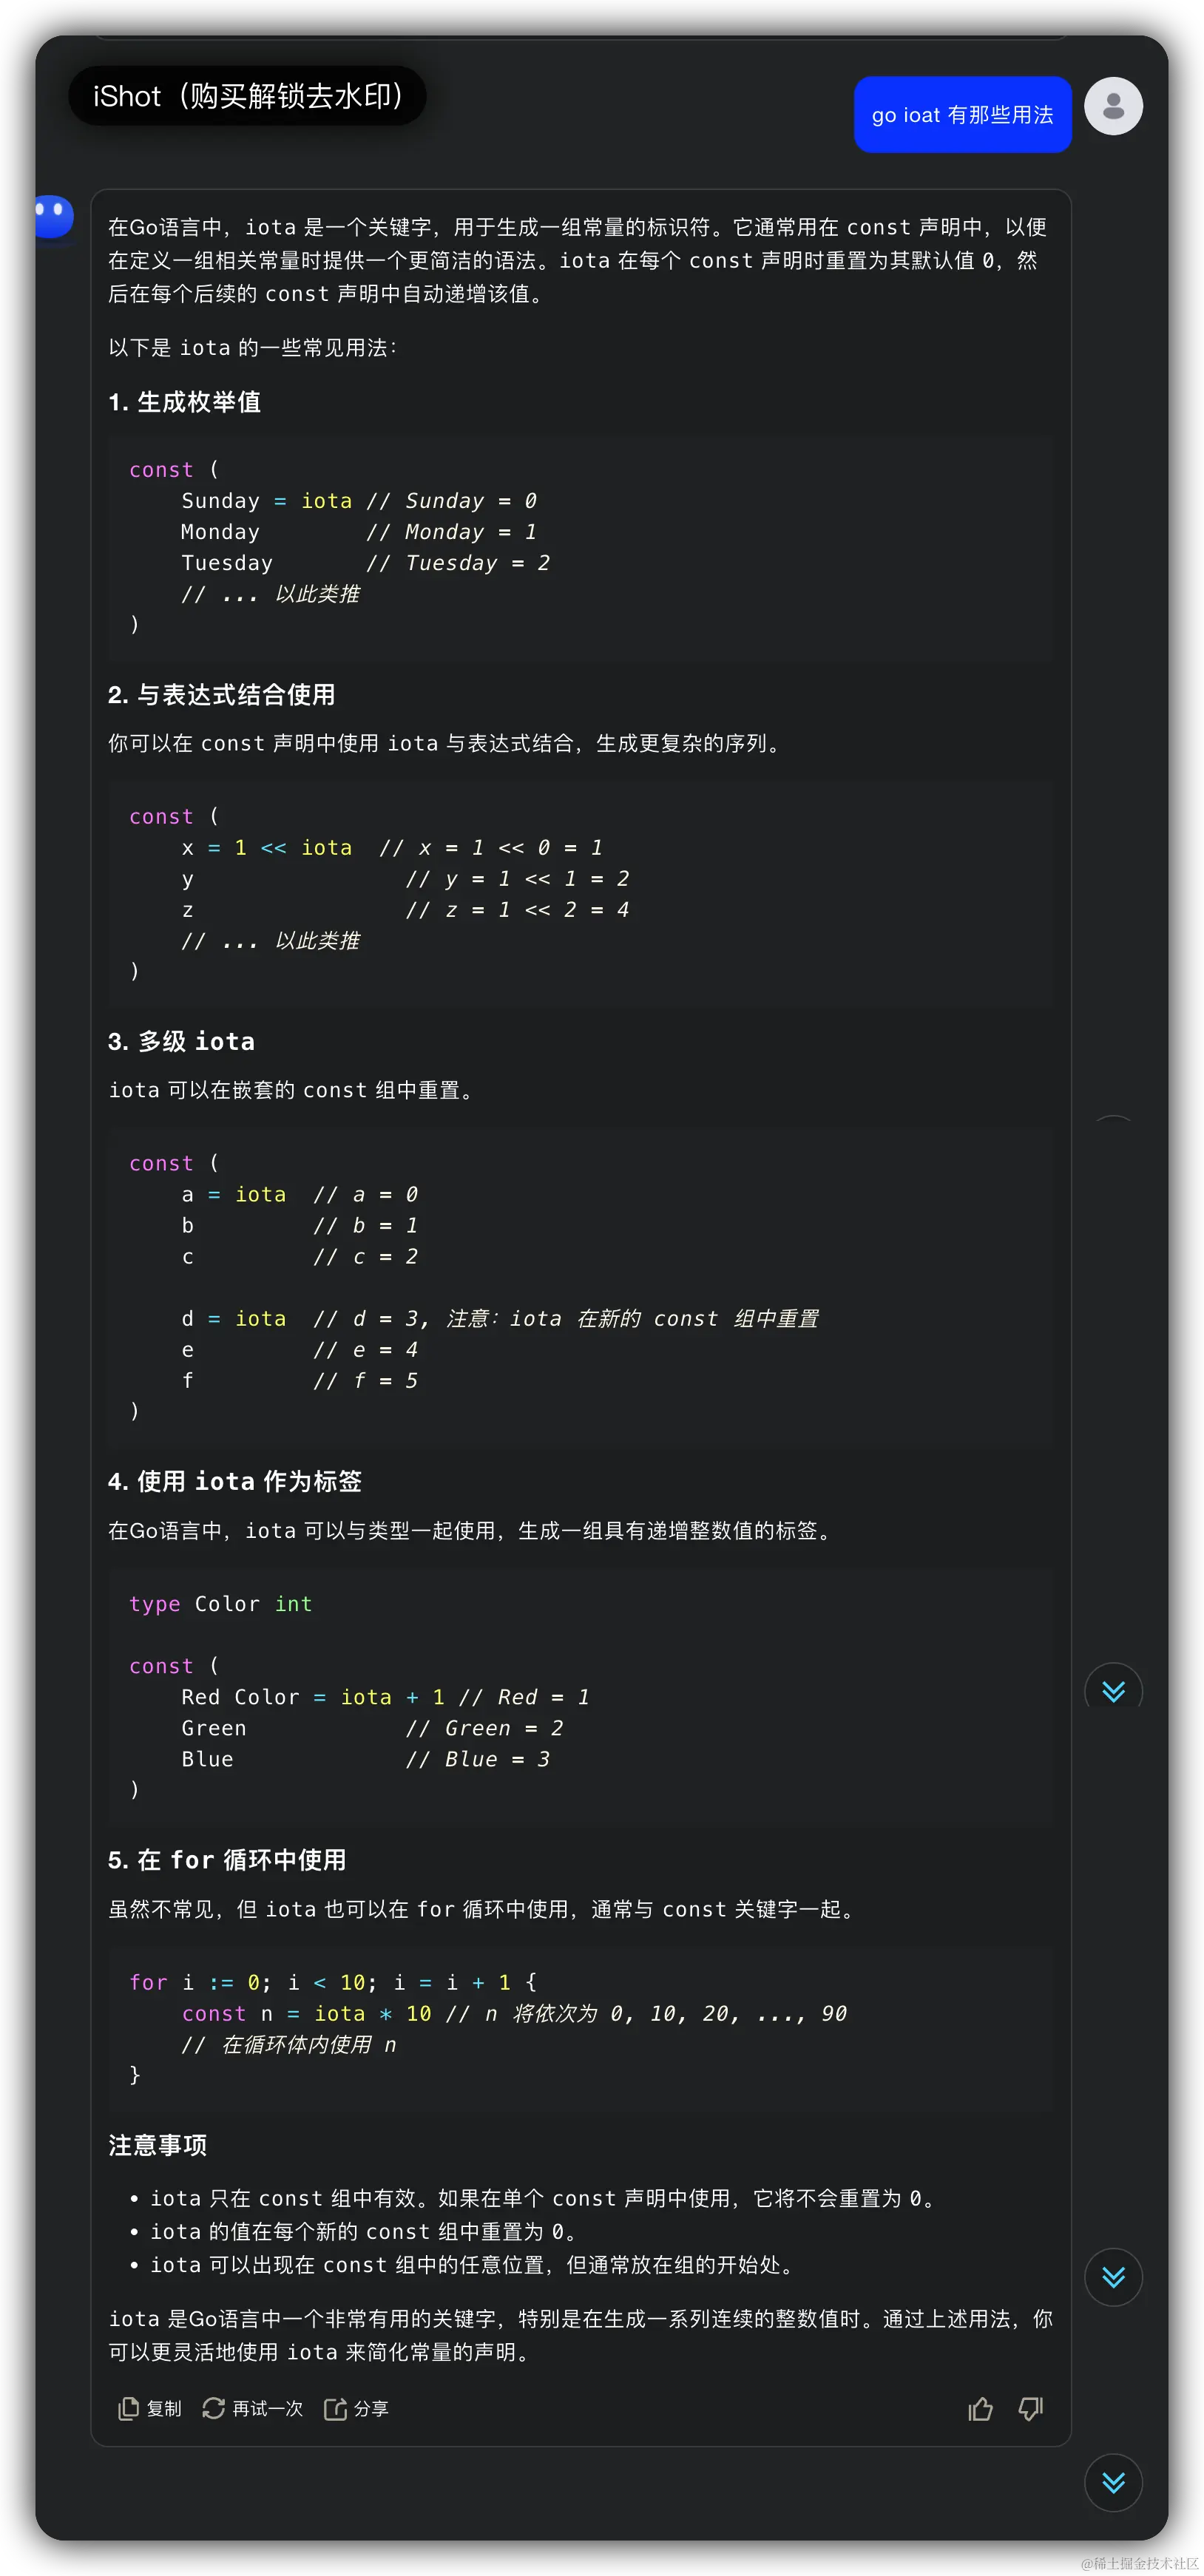The image size is (1204, 2576).
Task: Like the response with thumbs up
Action: [x=980, y=2409]
